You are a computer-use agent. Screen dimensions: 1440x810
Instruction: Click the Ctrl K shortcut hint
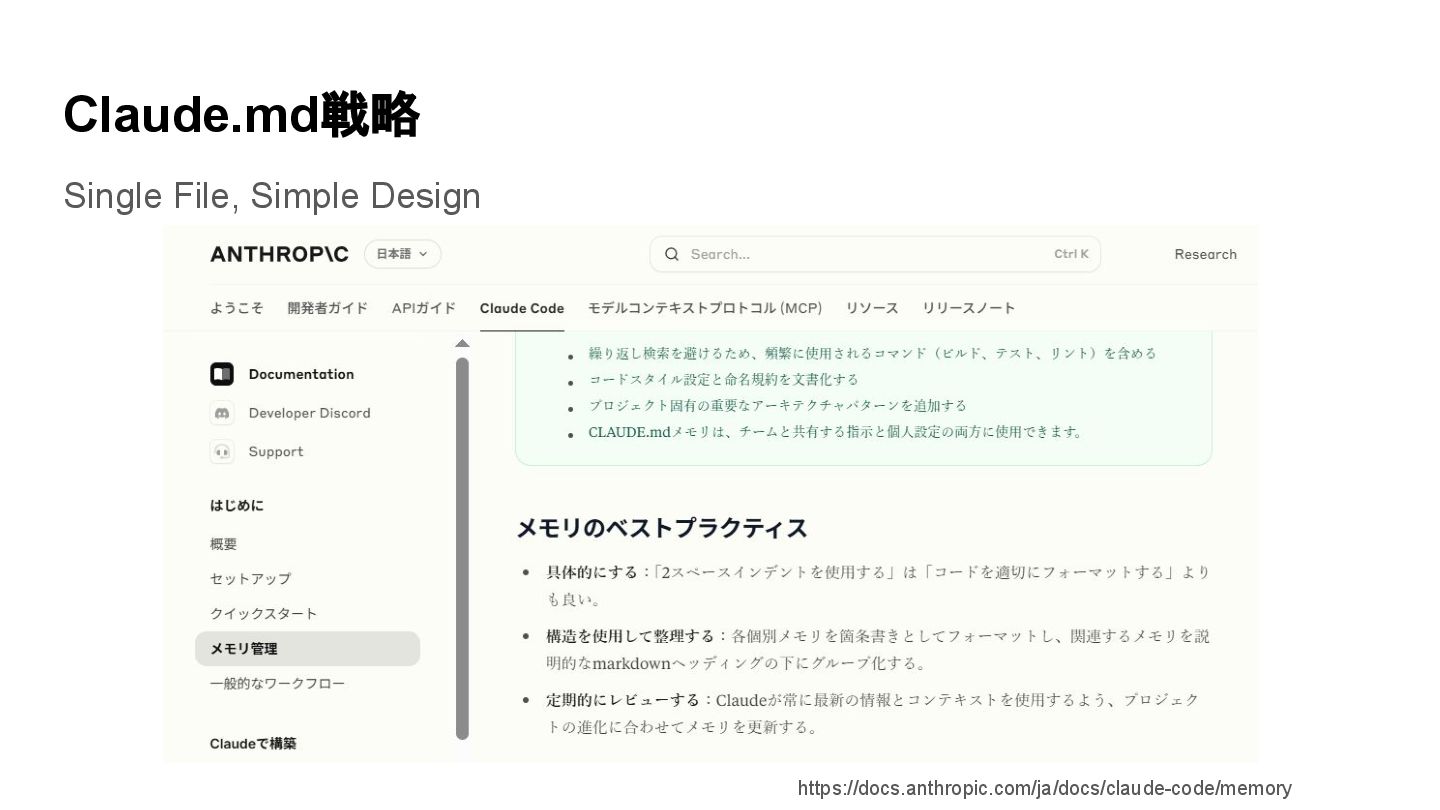click(1071, 254)
